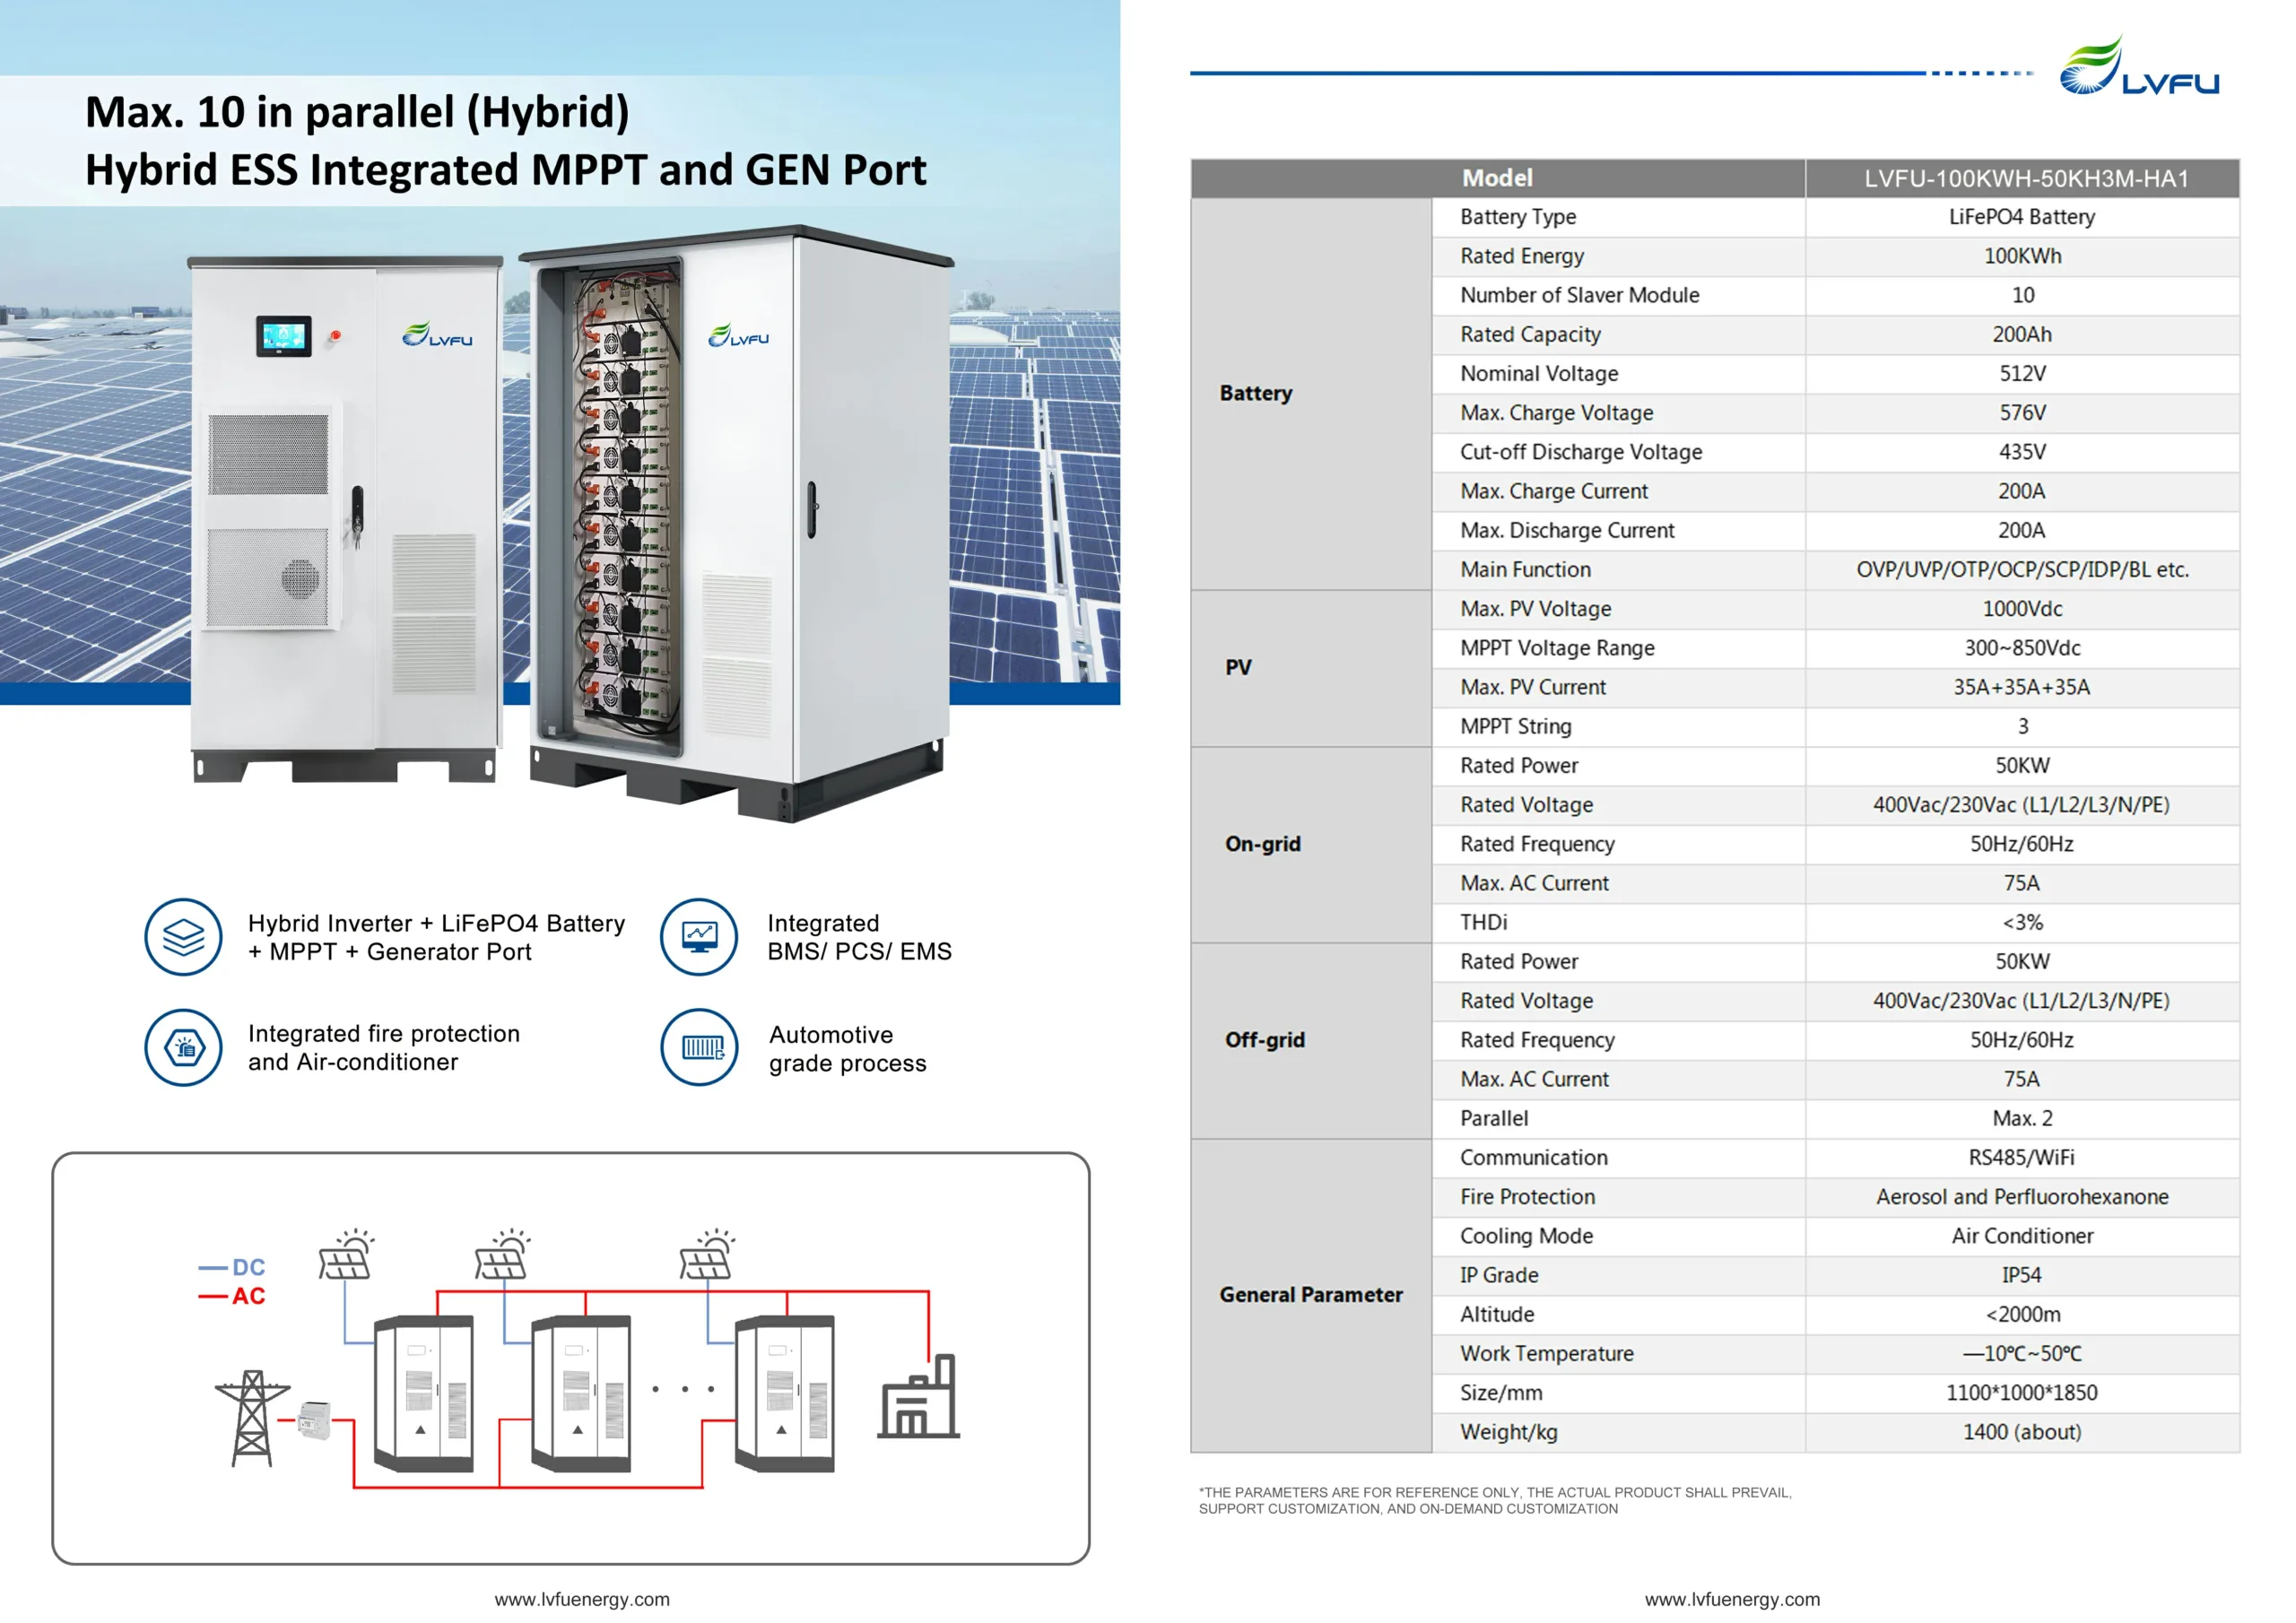Click the LVFU logo at top right
The height and width of the screenshot is (1623, 2296).
click(2138, 66)
